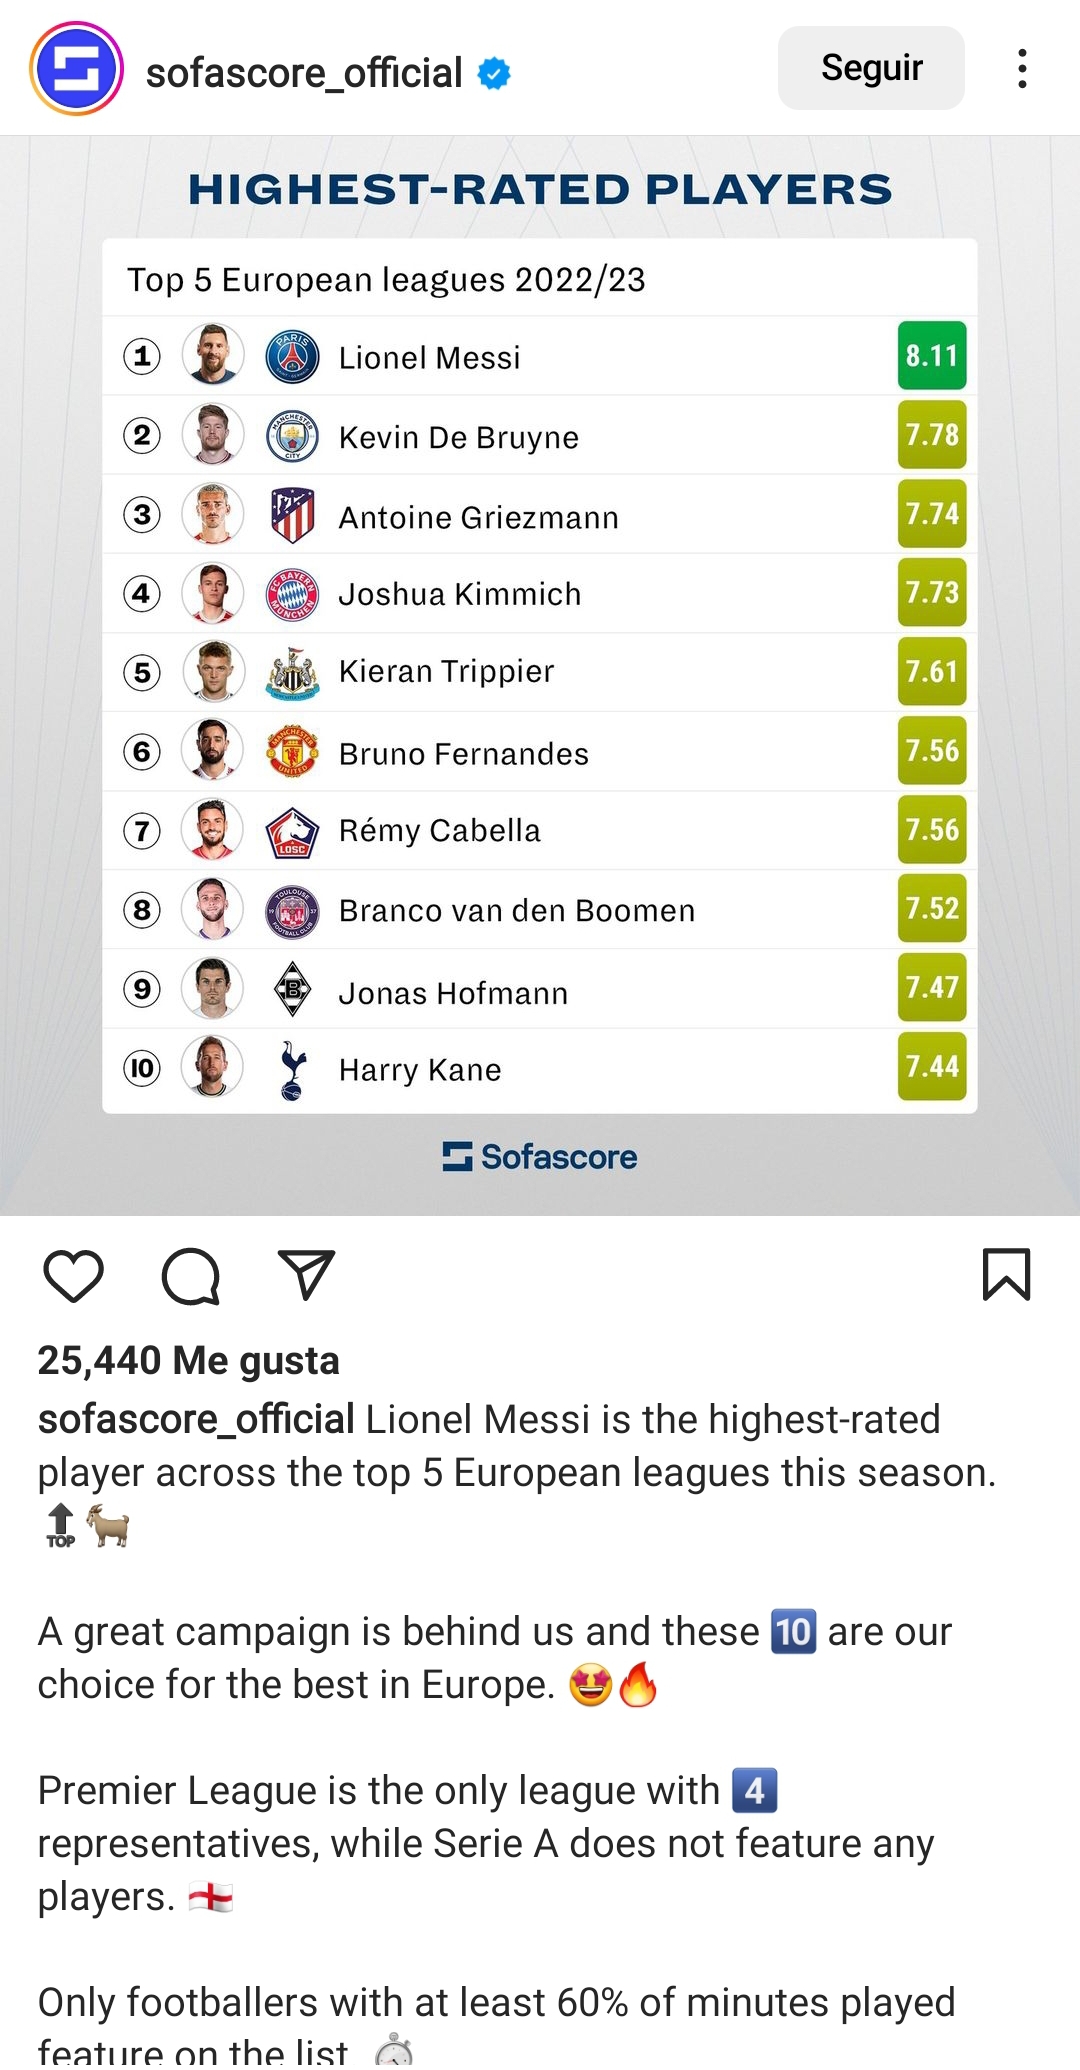The image size is (1080, 2070).
Task: Tap the PSG club crest
Action: pyautogui.click(x=292, y=357)
